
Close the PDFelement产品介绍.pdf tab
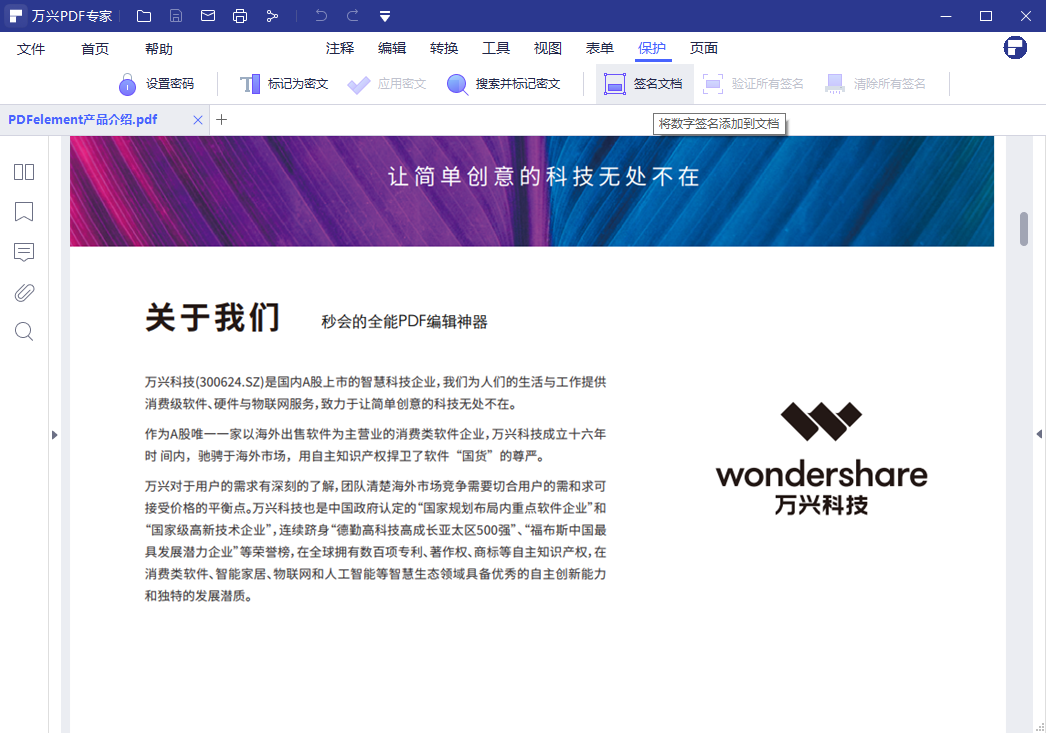[197, 120]
